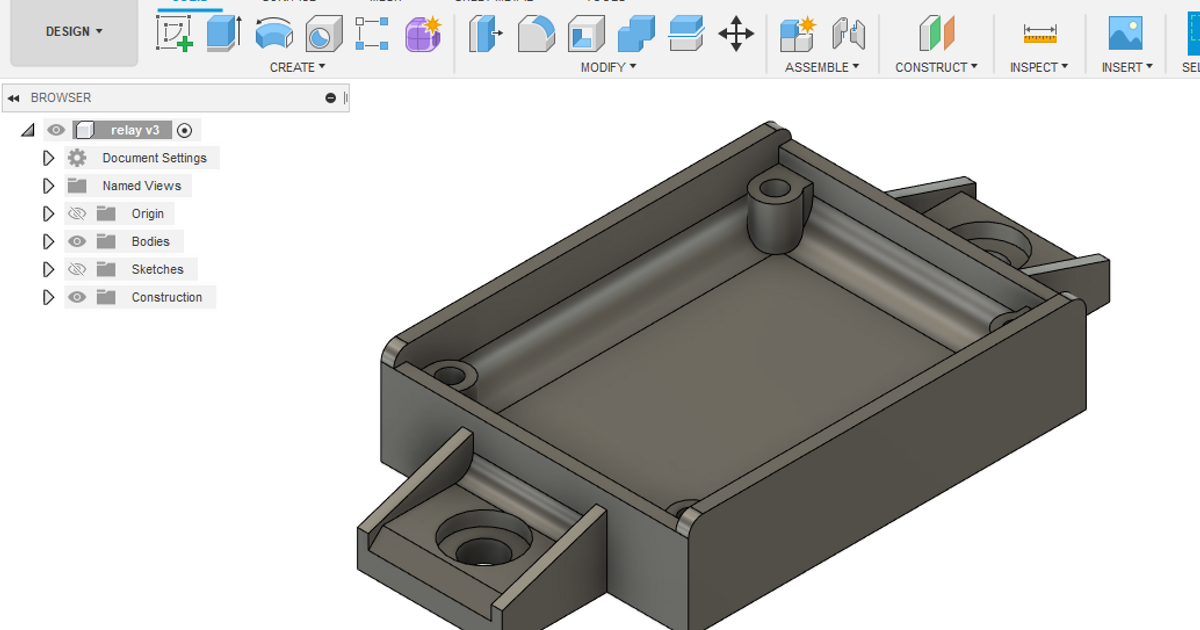Activate the Press Pull tool
Viewport: 1200px width, 630px height.
484,33
